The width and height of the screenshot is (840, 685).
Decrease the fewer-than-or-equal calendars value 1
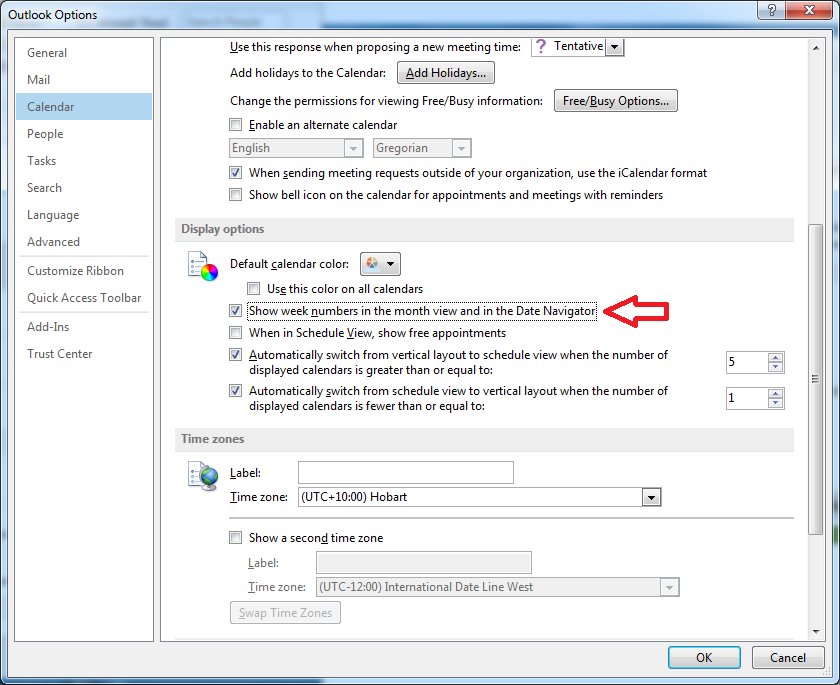tap(775, 403)
